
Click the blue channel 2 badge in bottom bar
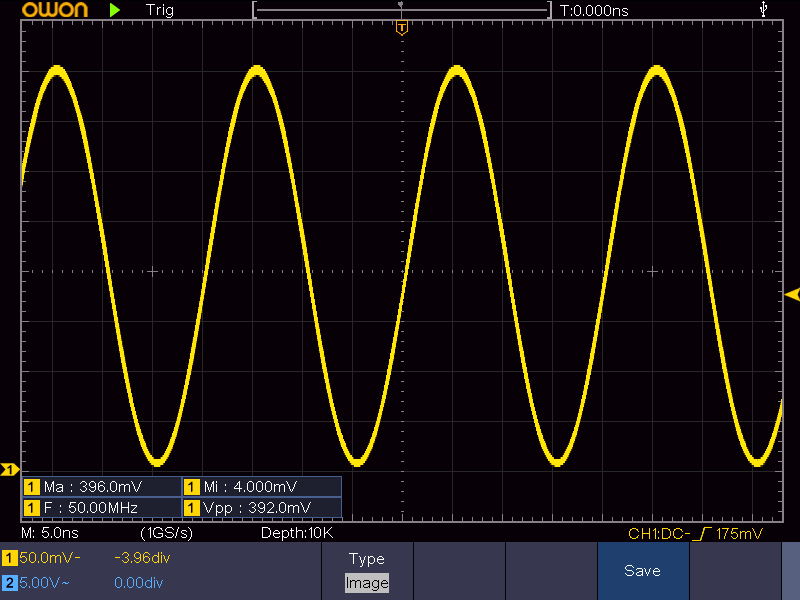pyautogui.click(x=9, y=583)
